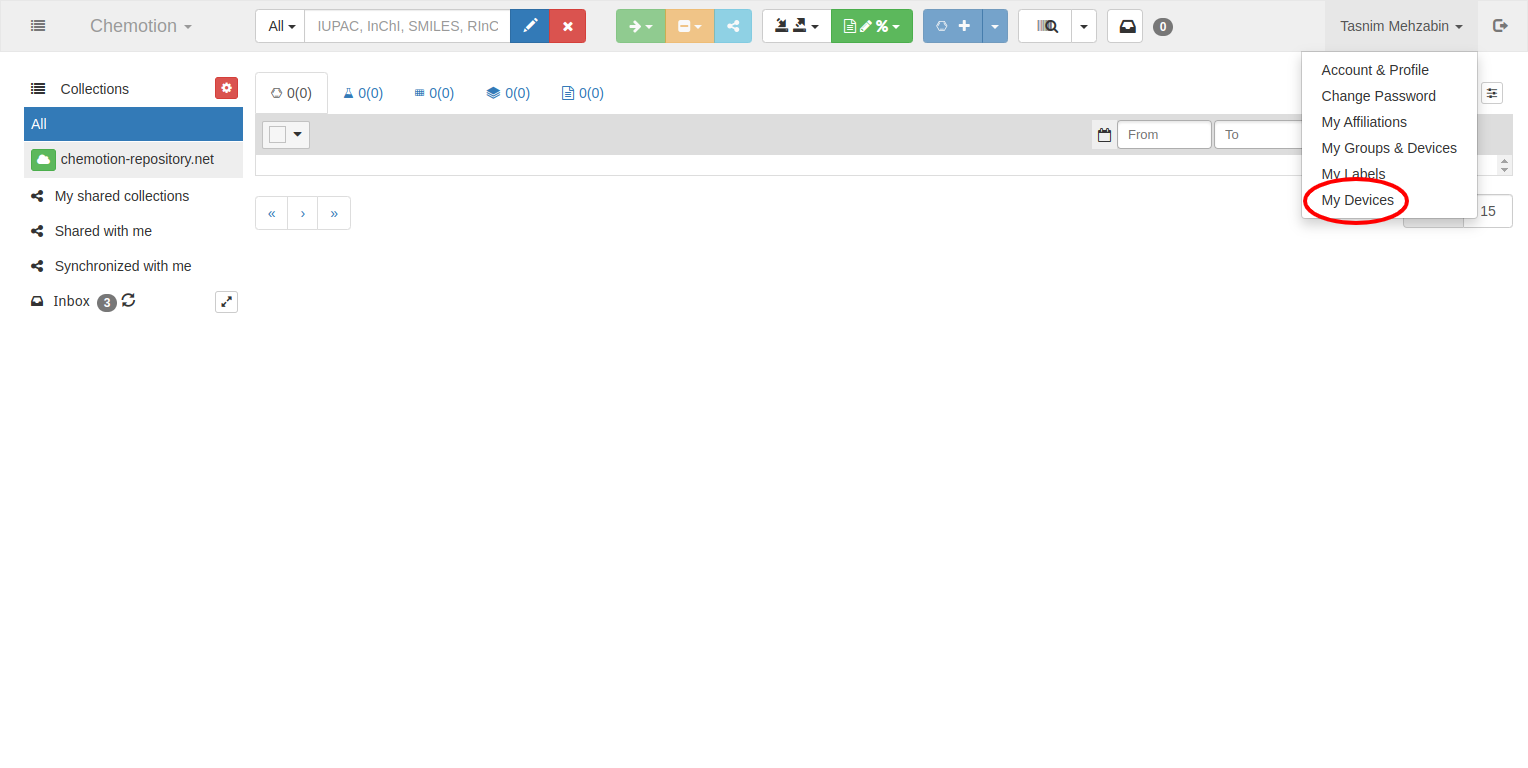Click the inbox tray icon in the top bar
The image size is (1528, 768).
point(1126,26)
